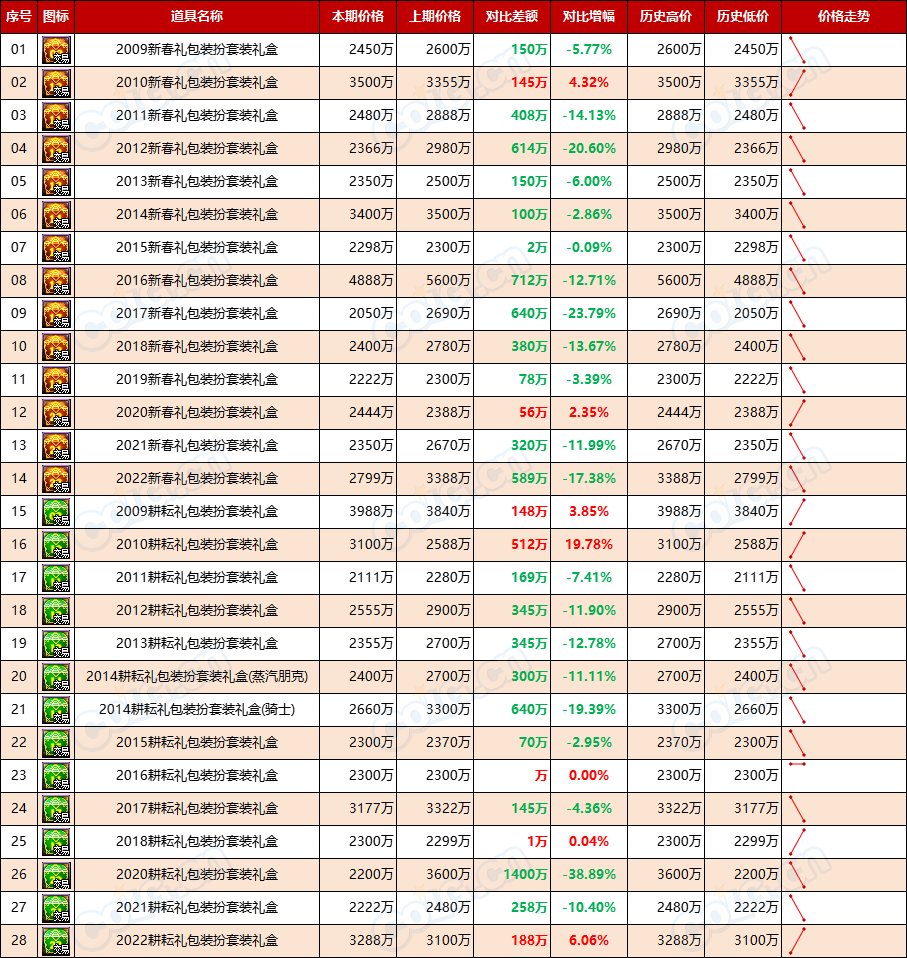Click the green 2009耕耘礼包 icon
This screenshot has height=958, width=907.
pyautogui.click(x=56, y=511)
